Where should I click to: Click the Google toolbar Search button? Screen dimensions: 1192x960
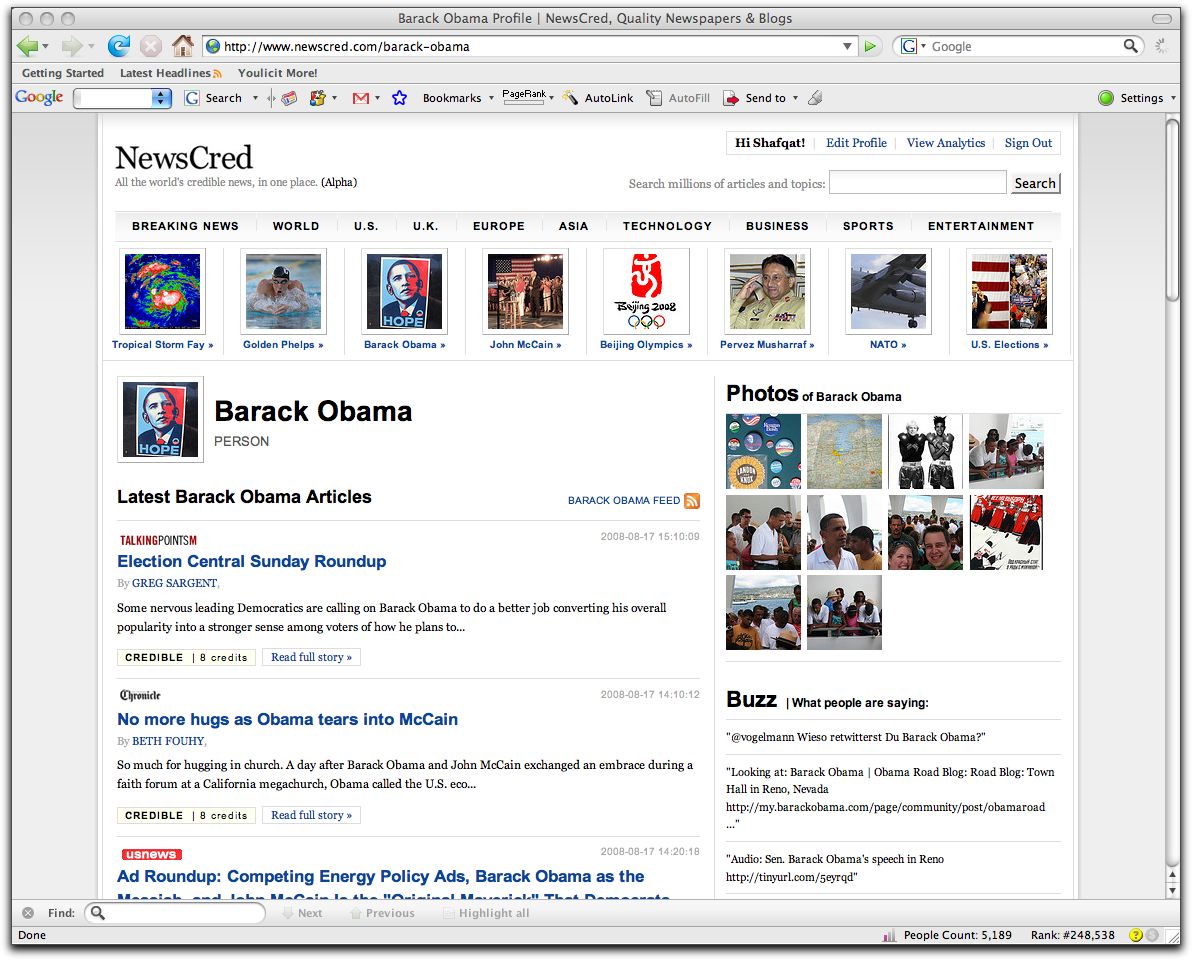click(214, 98)
